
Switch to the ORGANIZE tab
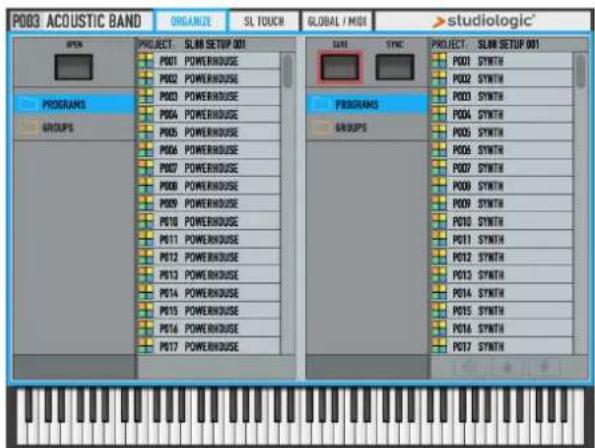click(190, 21)
